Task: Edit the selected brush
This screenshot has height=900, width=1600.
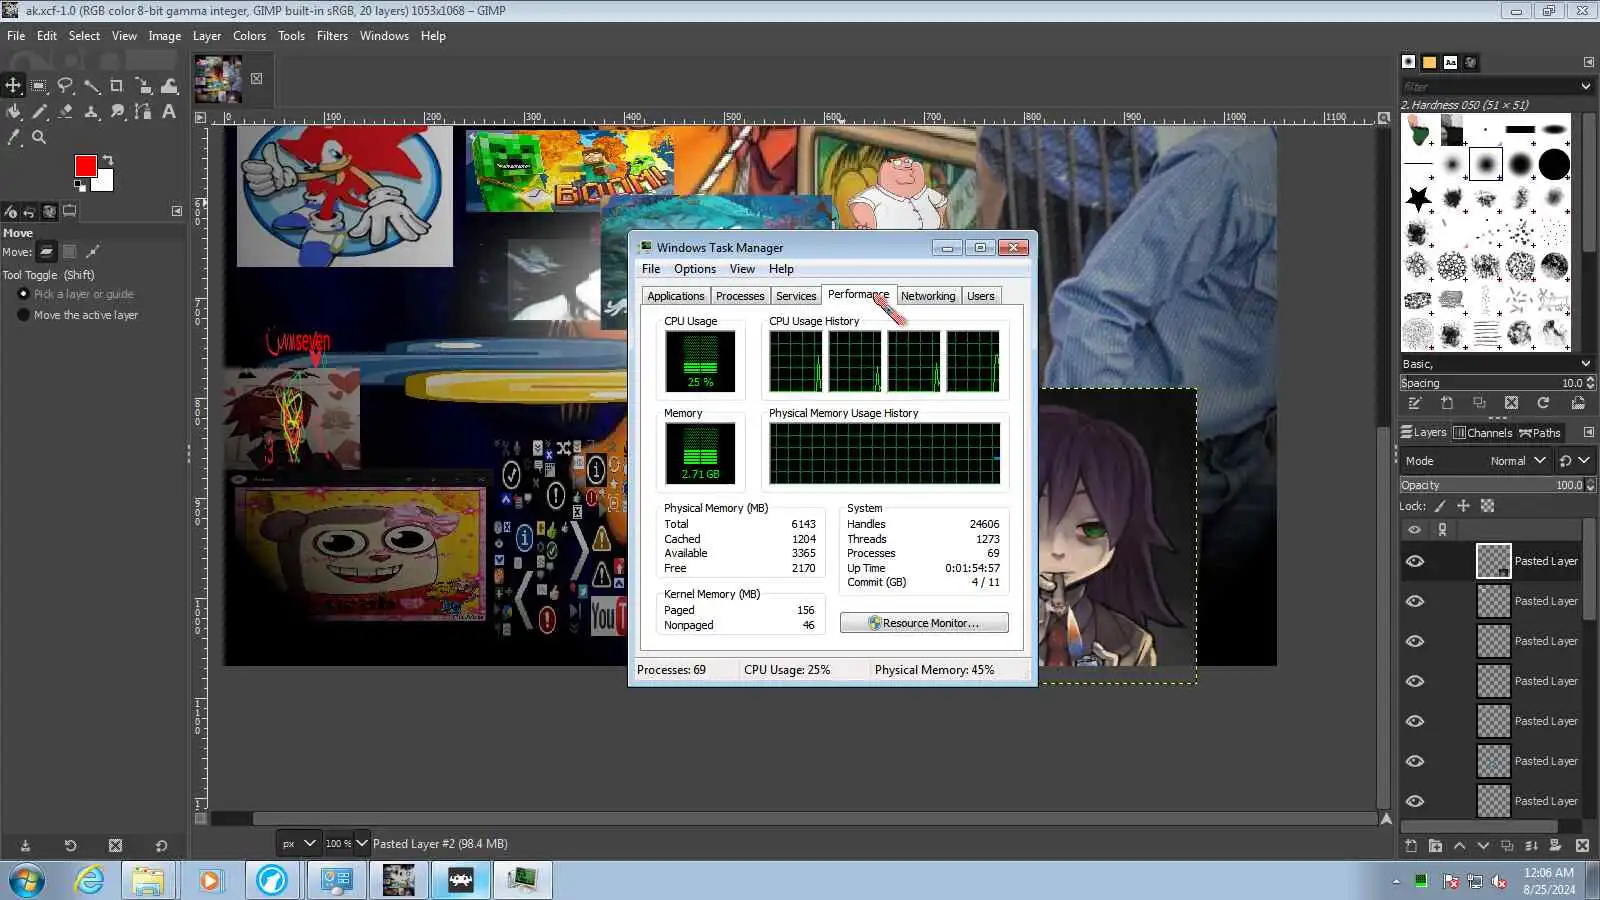Action: (x=1415, y=403)
